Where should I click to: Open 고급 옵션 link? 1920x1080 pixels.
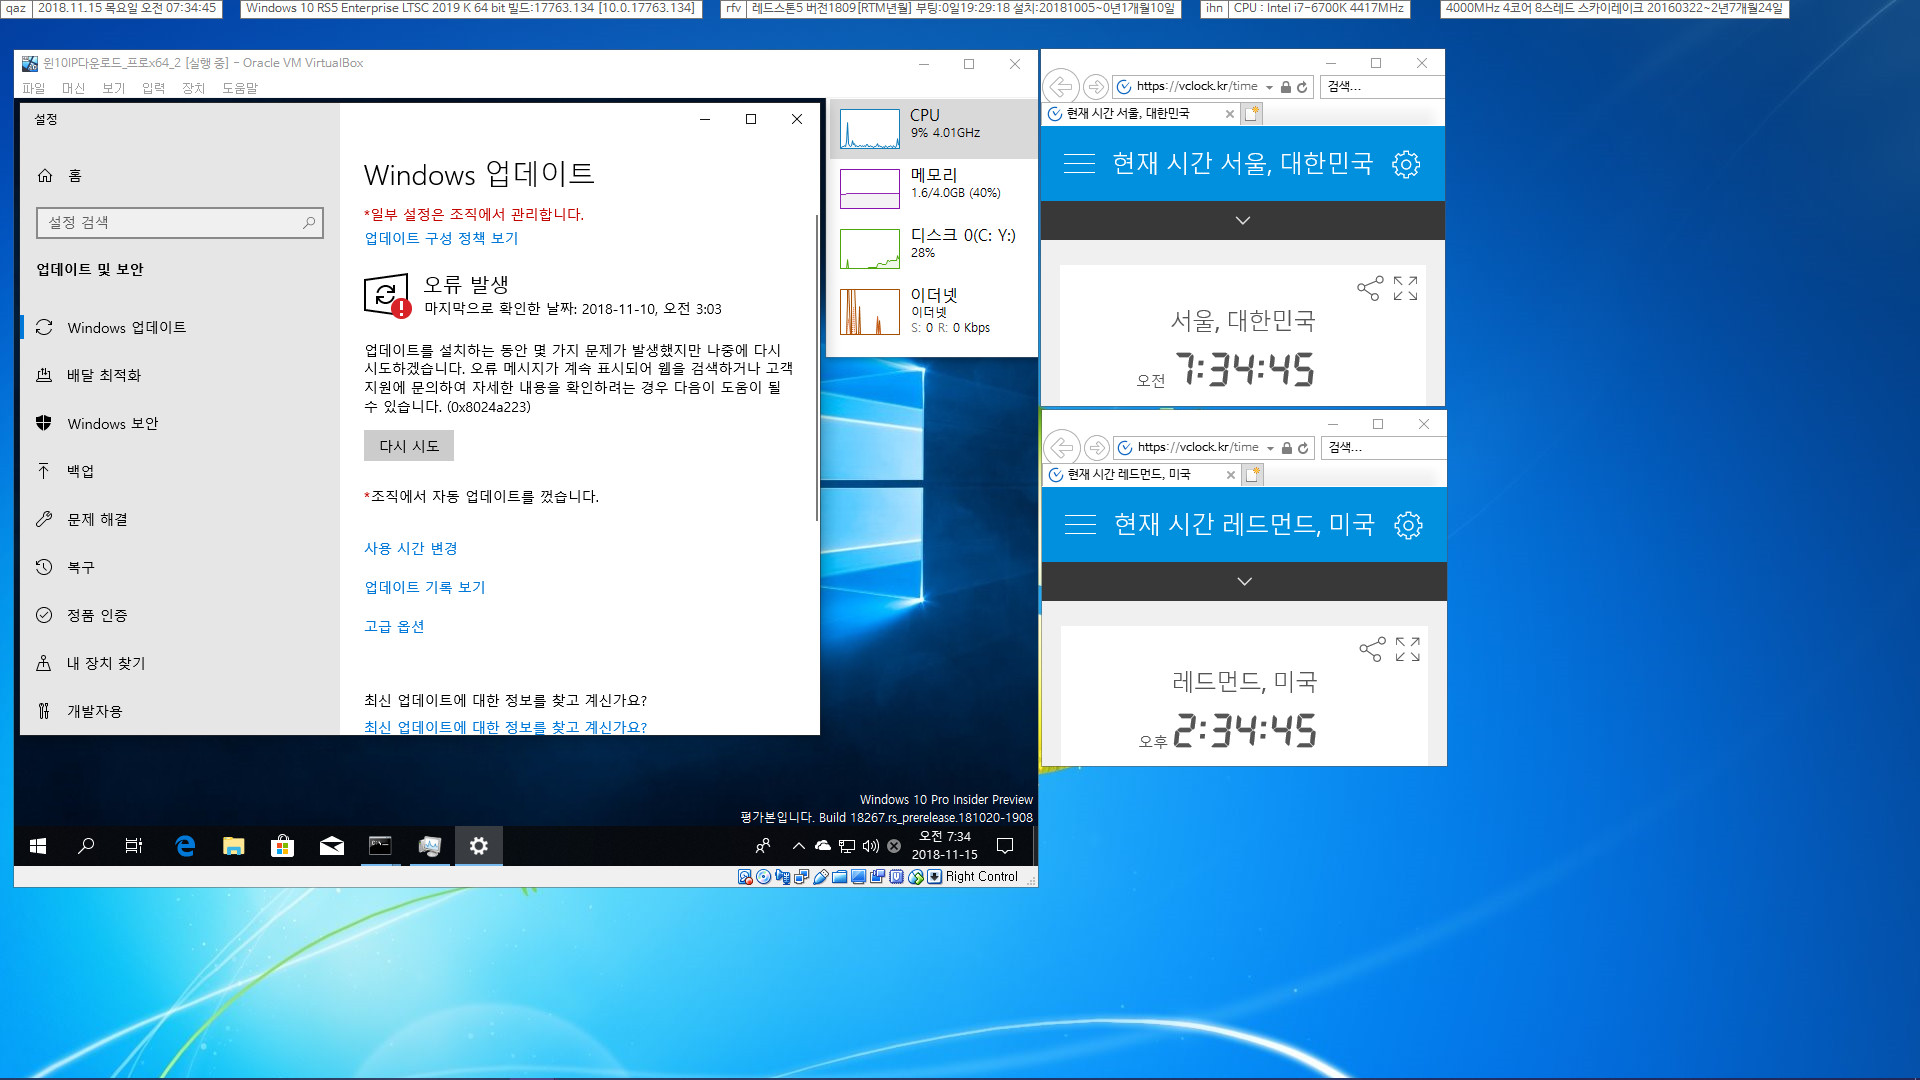click(x=394, y=626)
